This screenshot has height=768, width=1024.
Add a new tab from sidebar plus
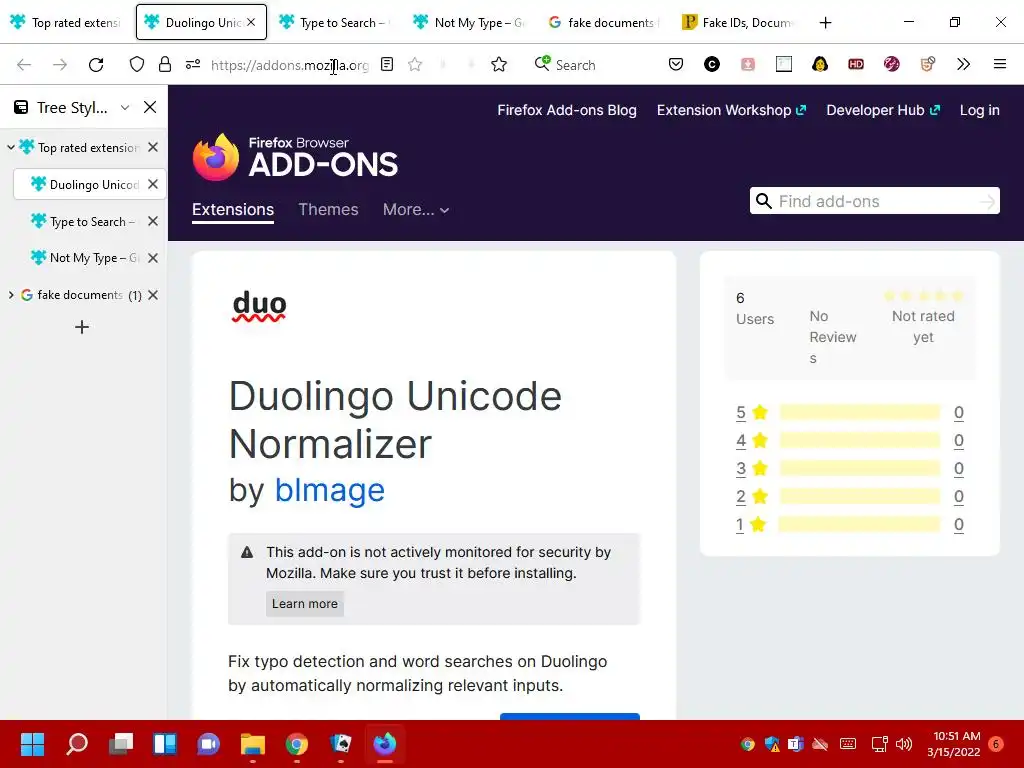[x=82, y=327]
